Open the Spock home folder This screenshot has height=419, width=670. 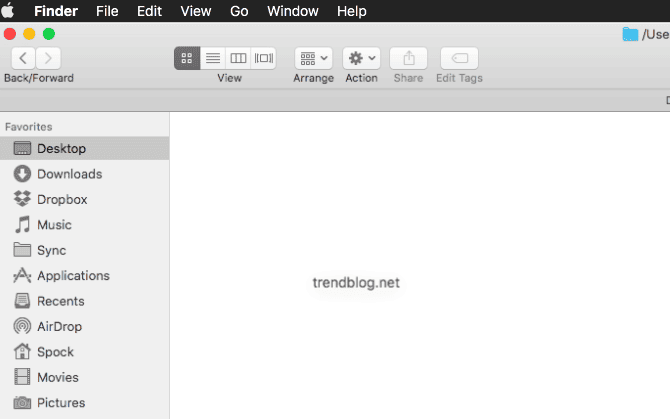[55, 352]
